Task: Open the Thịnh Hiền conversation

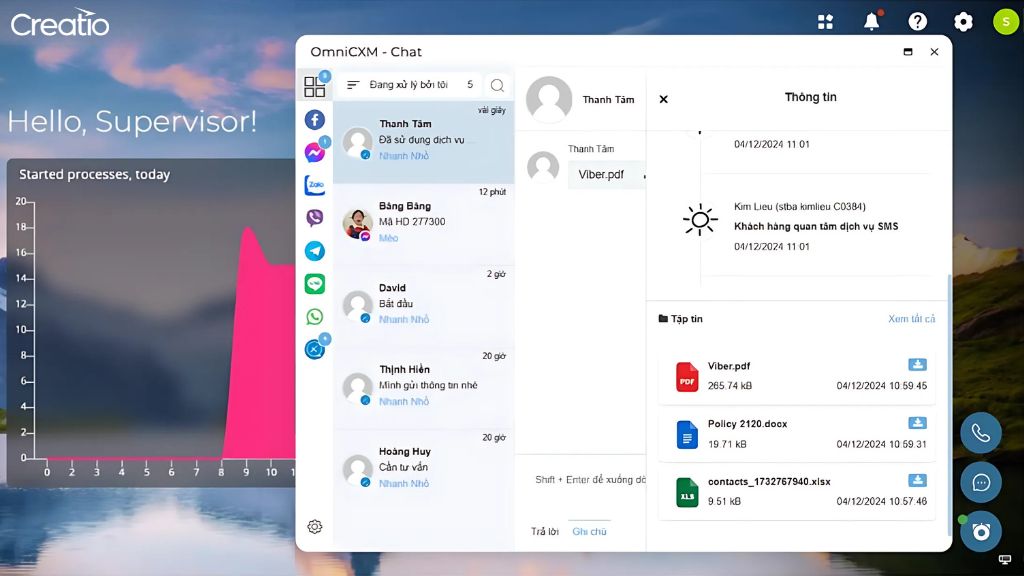Action: [424, 387]
